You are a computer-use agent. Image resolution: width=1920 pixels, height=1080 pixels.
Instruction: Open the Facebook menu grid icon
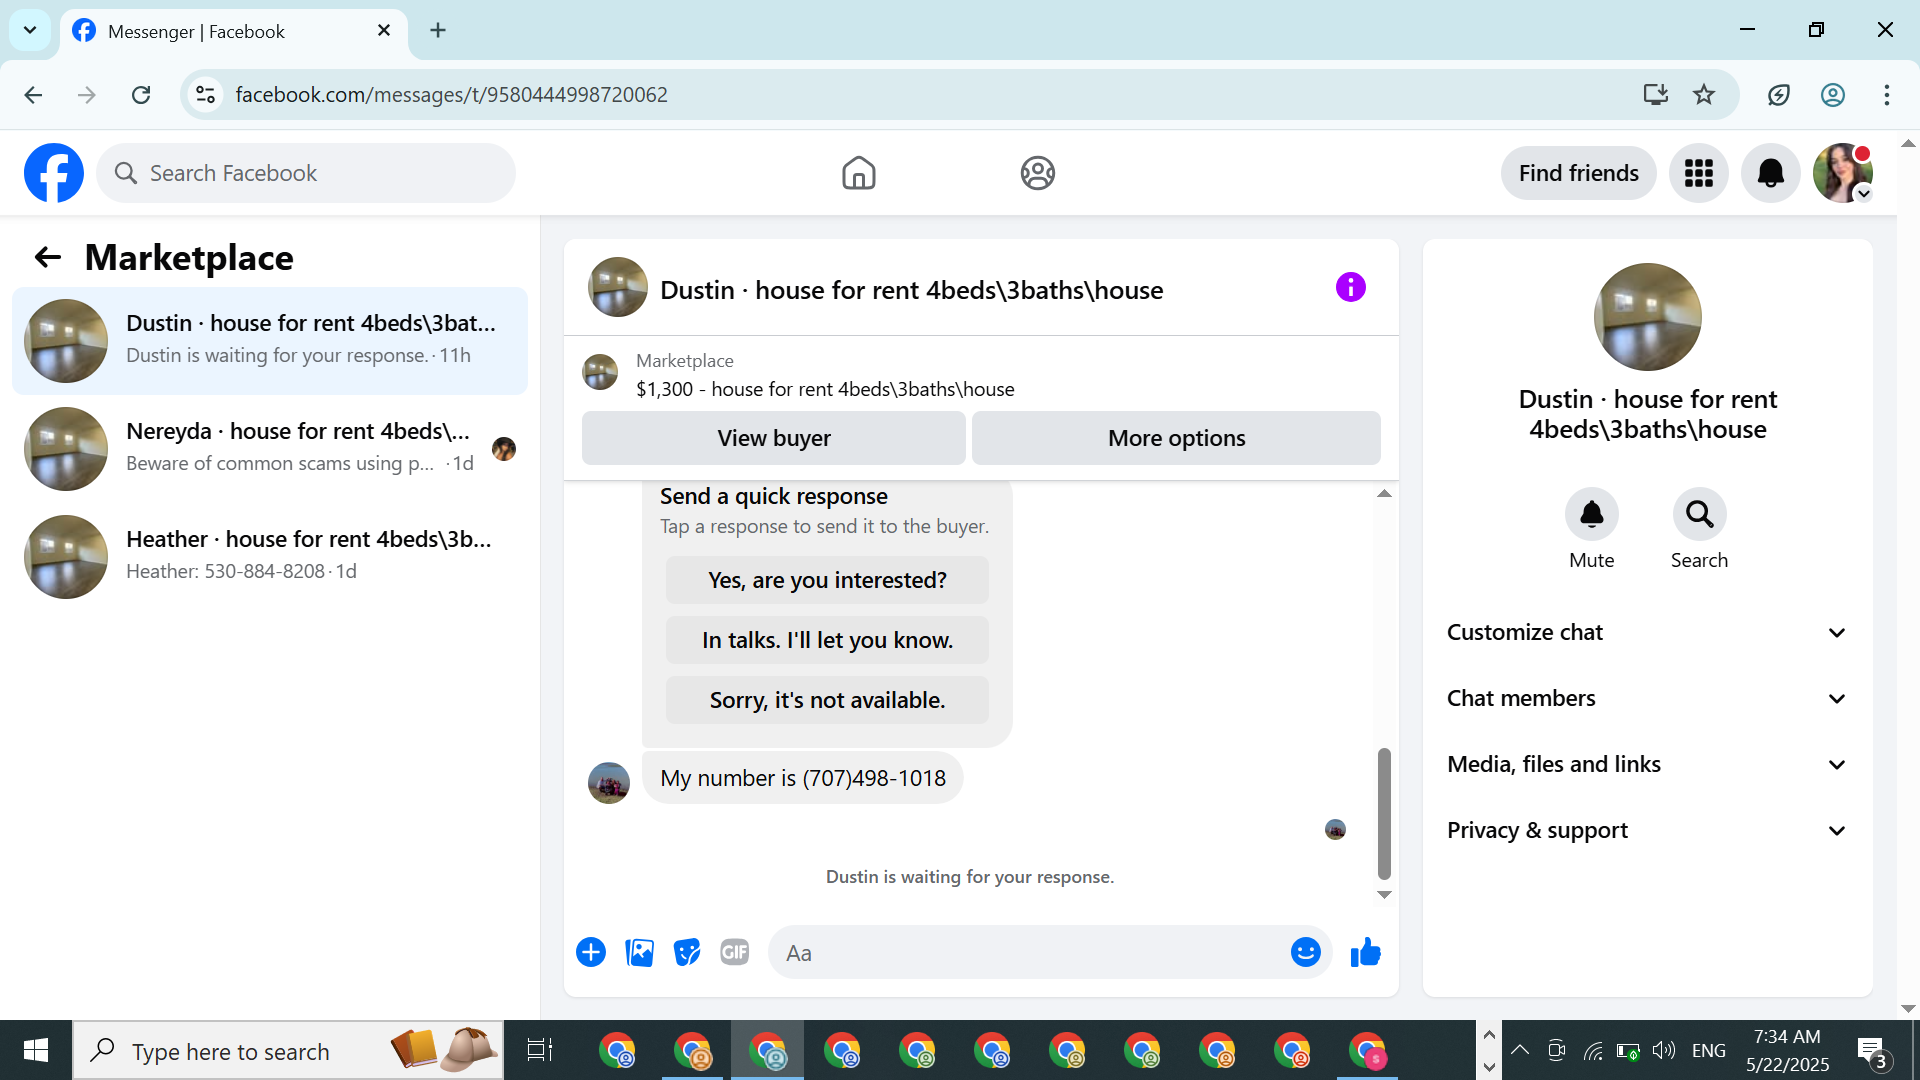pyautogui.click(x=1699, y=173)
